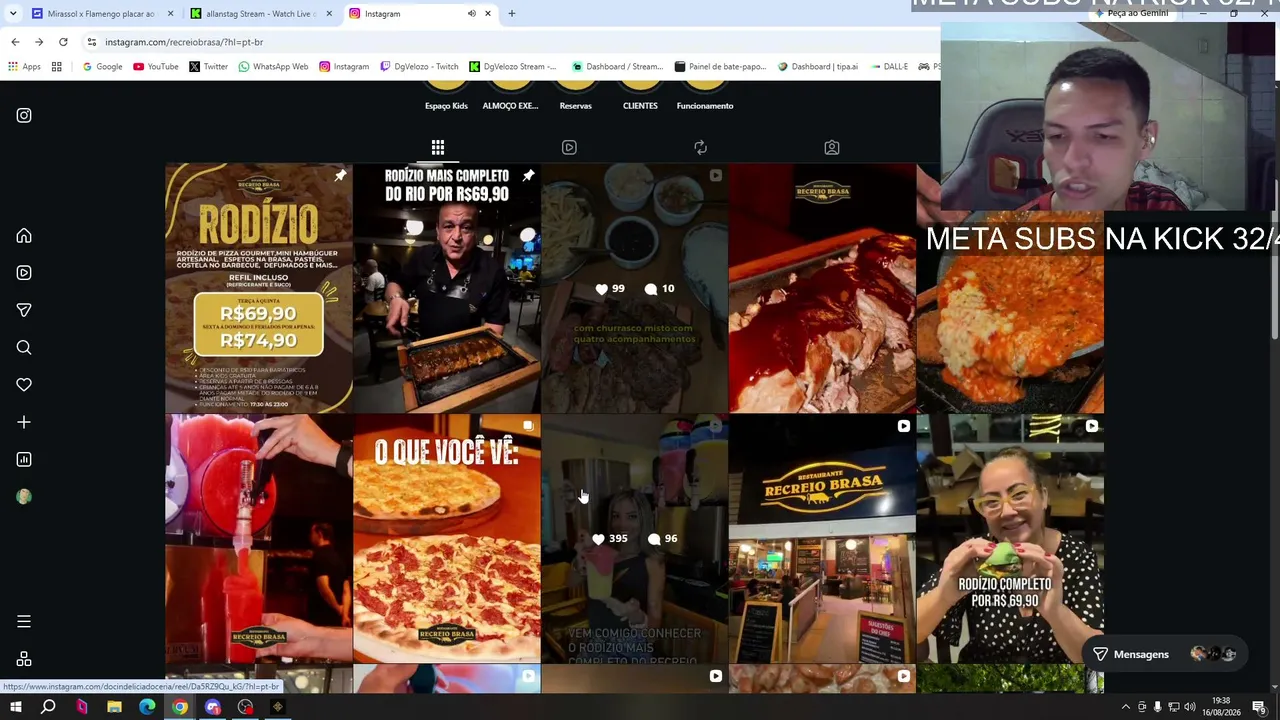This screenshot has width=1280, height=720.
Task: Open the Meta apps icon in sidebar
Action: (x=24, y=659)
